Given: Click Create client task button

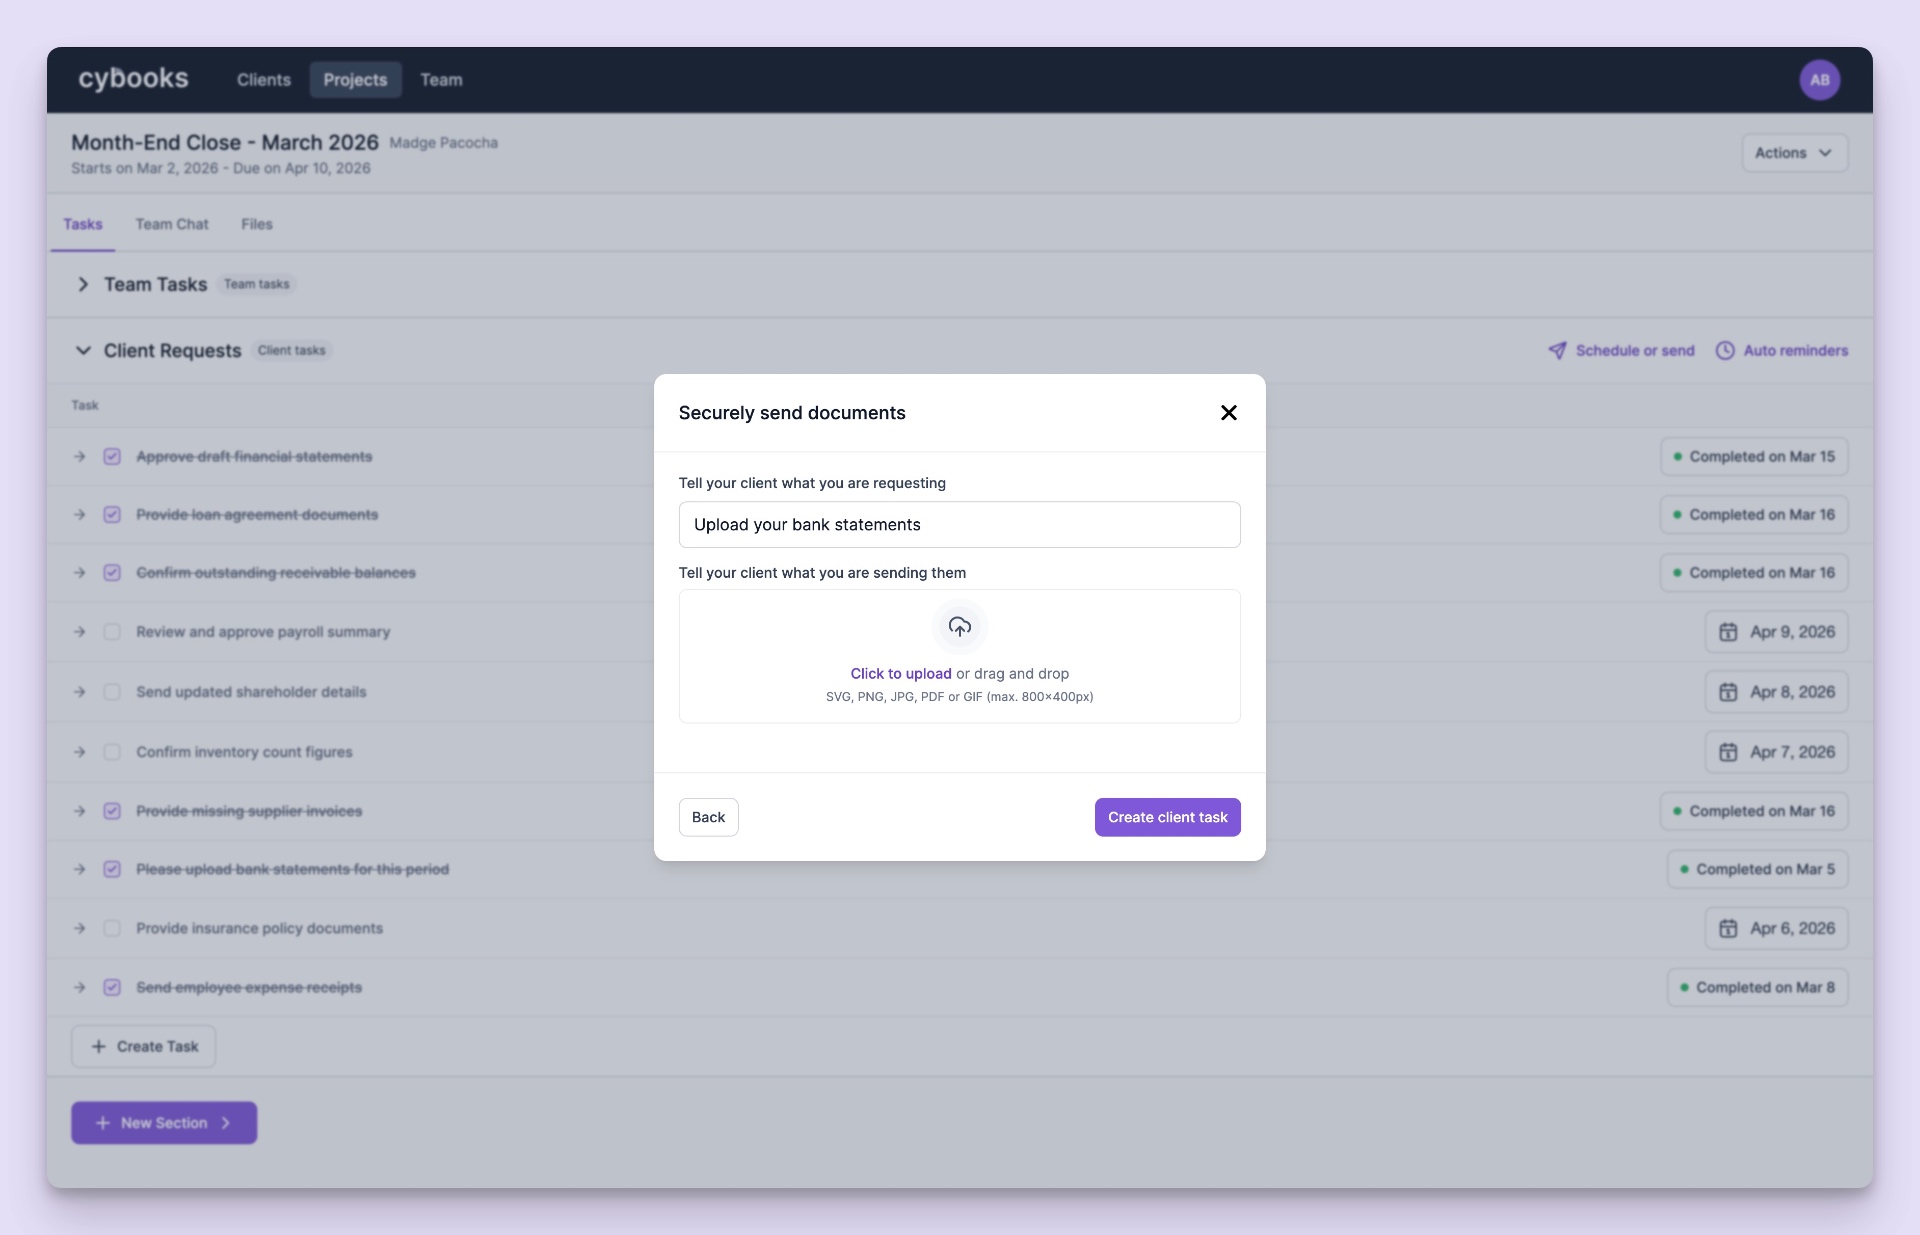Looking at the screenshot, I should pos(1167,817).
